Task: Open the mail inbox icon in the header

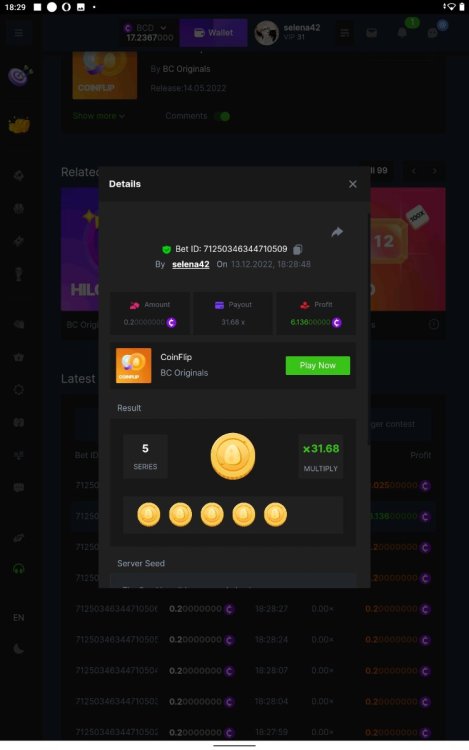Action: coord(371,33)
